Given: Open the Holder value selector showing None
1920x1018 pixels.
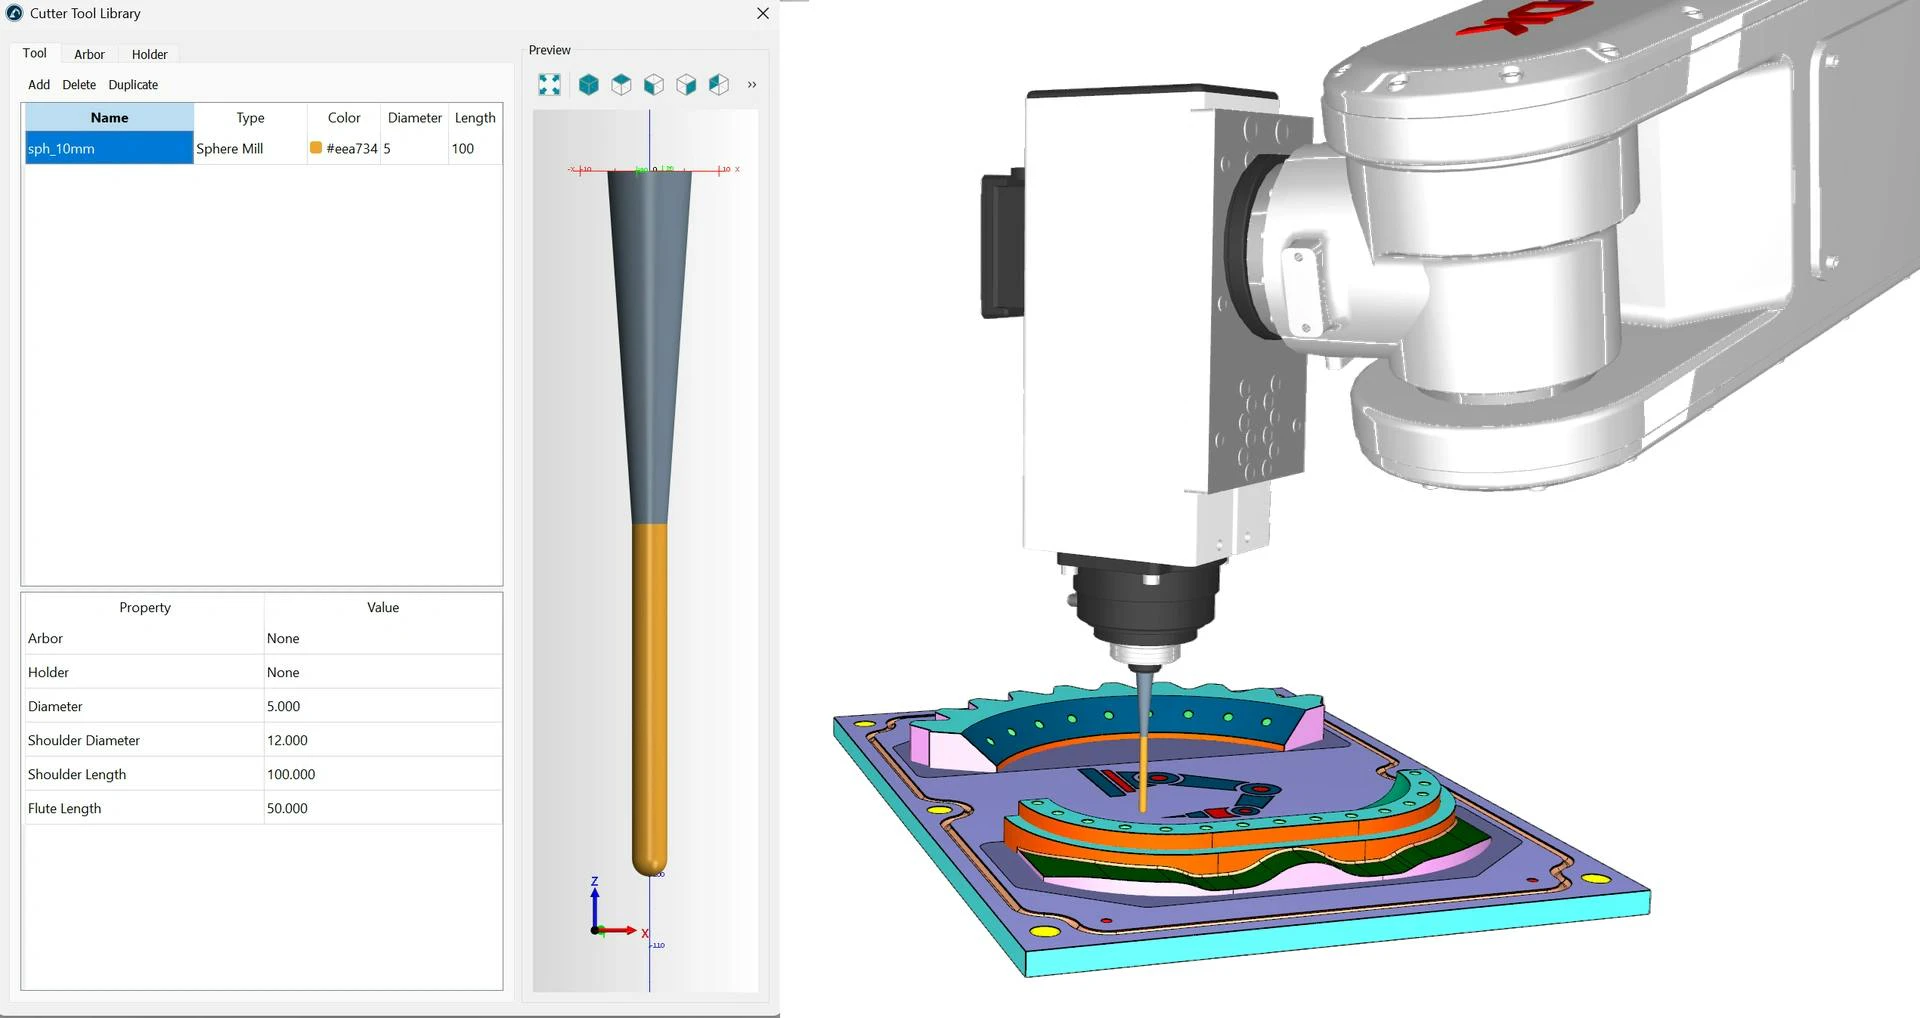Looking at the screenshot, I should point(383,672).
